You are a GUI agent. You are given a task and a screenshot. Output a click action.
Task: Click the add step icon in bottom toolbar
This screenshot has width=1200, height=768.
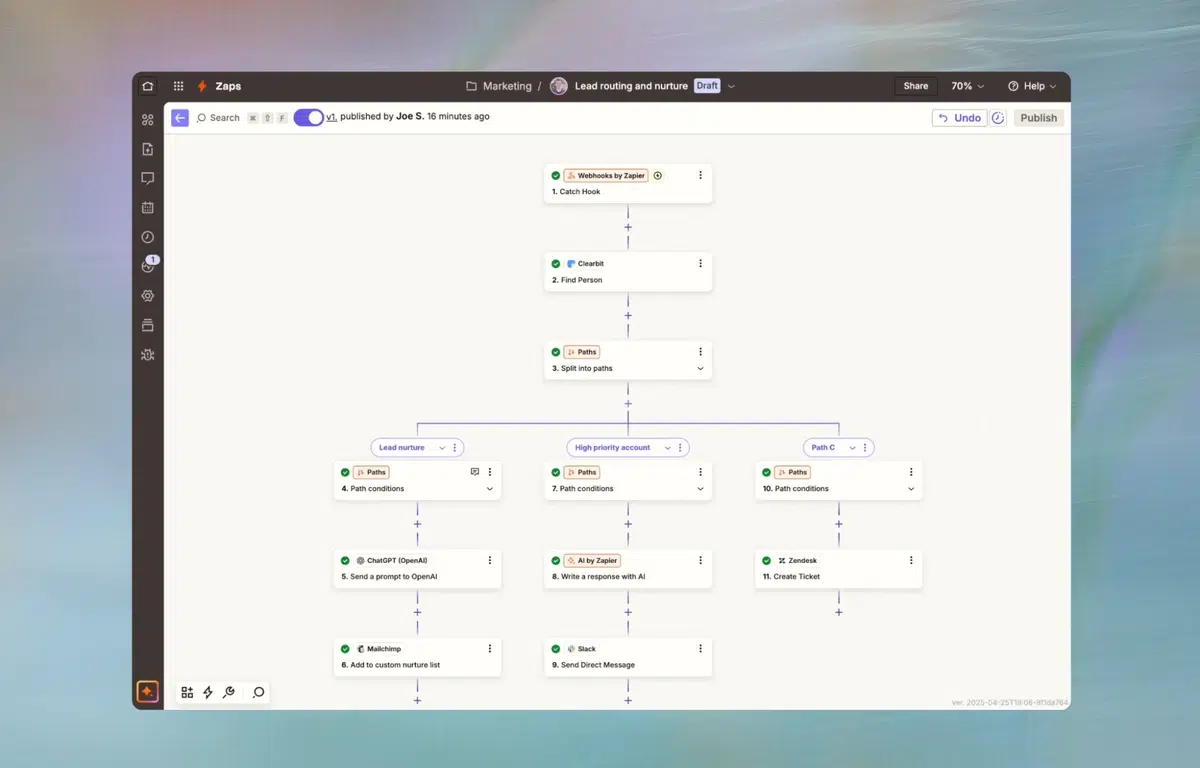pyautogui.click(x=187, y=691)
